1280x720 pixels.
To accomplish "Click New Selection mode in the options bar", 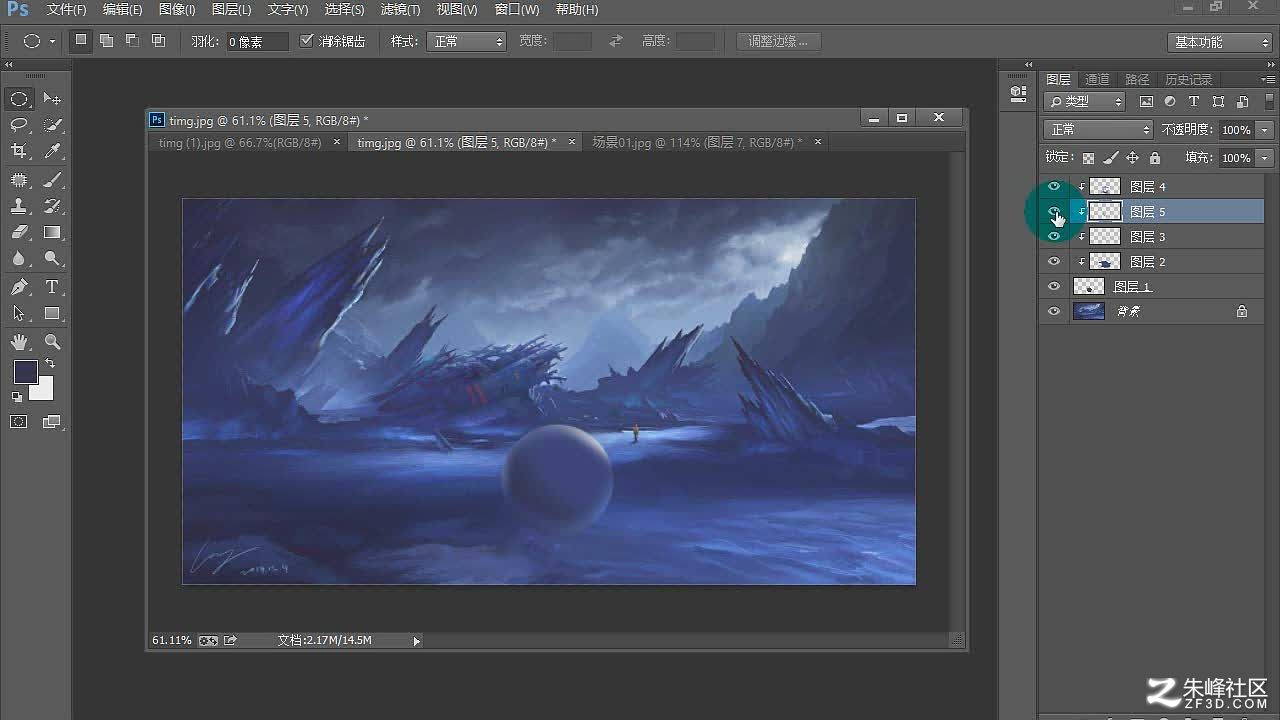I will pyautogui.click(x=81, y=41).
